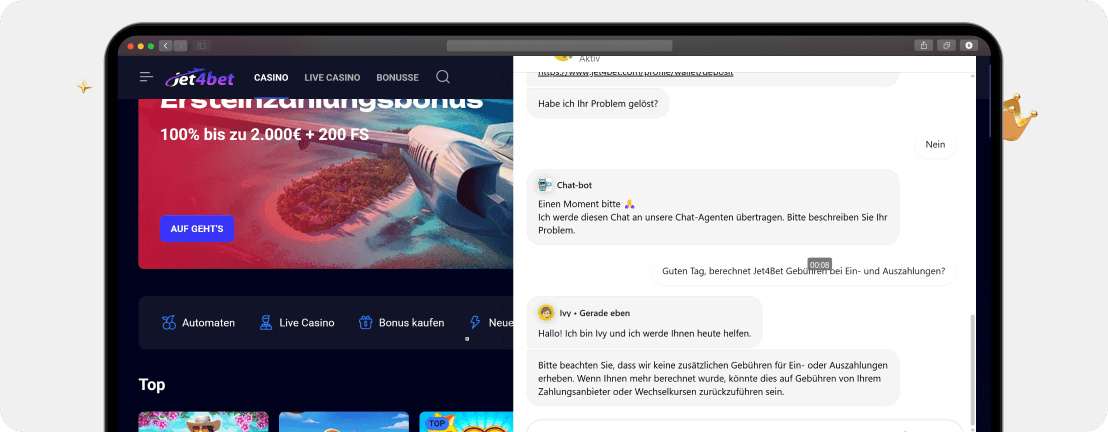Click the AUF GEHT'S button
The height and width of the screenshot is (432, 1108).
click(x=196, y=228)
